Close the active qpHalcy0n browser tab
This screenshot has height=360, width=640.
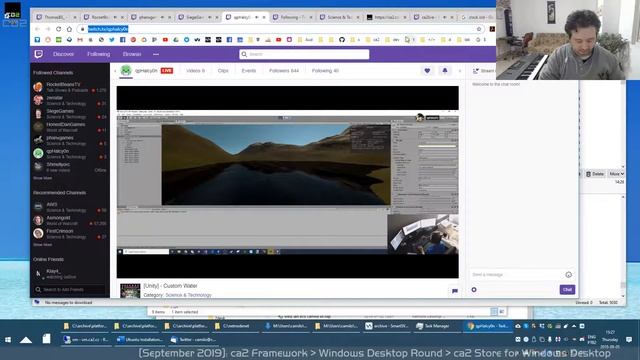pyautogui.click(x=264, y=17)
